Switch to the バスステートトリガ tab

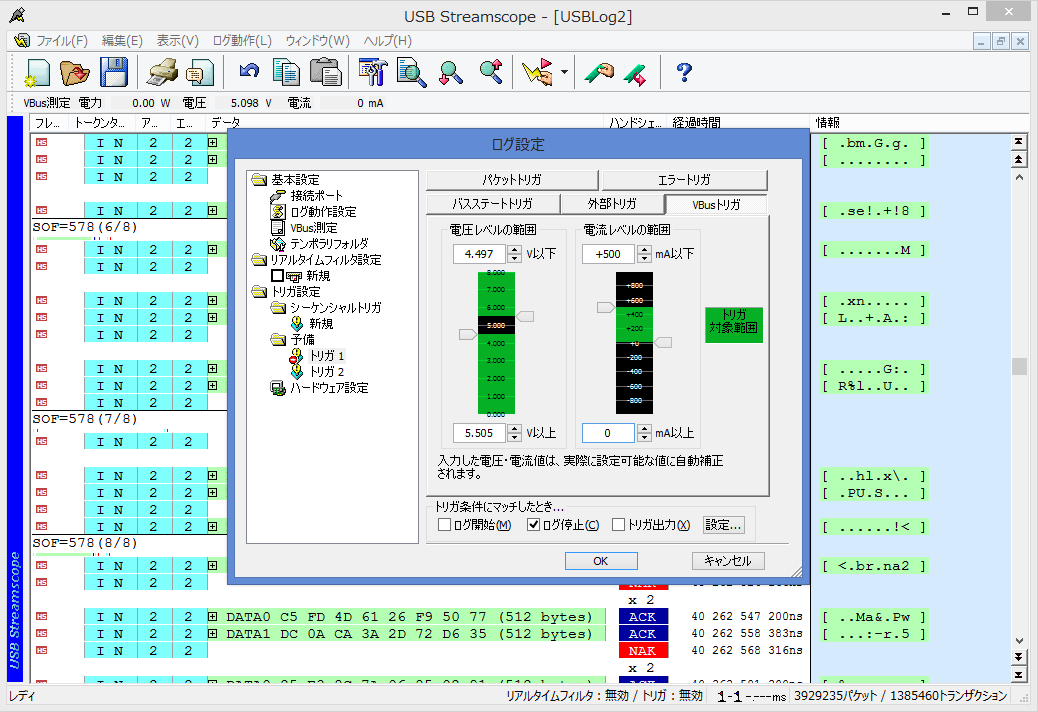(493, 204)
